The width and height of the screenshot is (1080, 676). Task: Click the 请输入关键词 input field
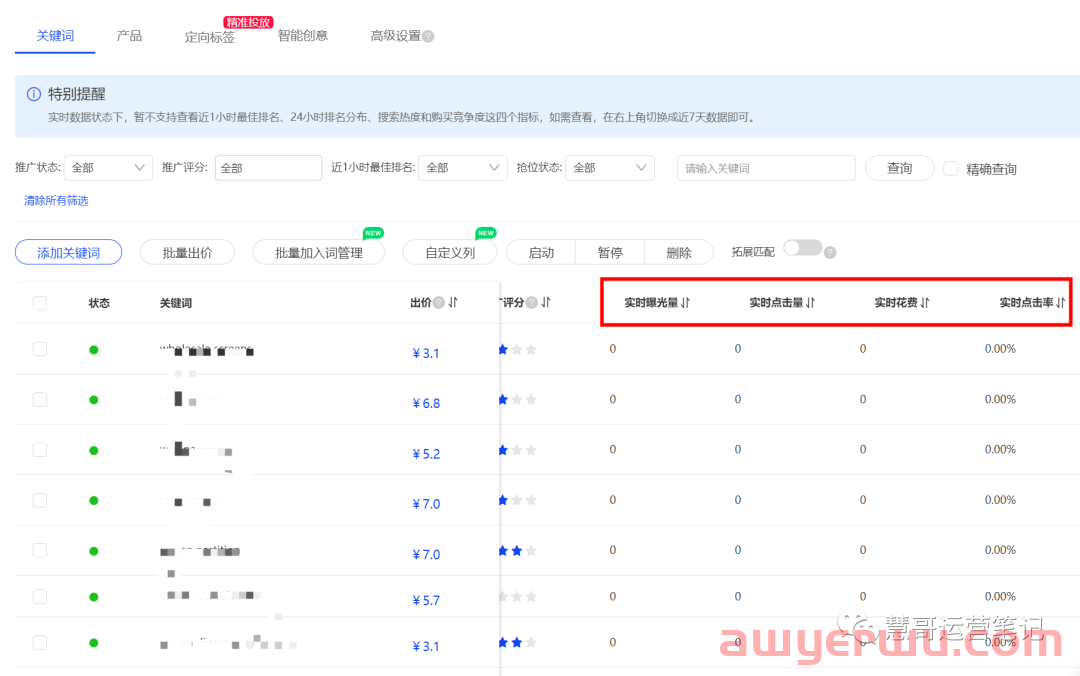click(x=766, y=168)
